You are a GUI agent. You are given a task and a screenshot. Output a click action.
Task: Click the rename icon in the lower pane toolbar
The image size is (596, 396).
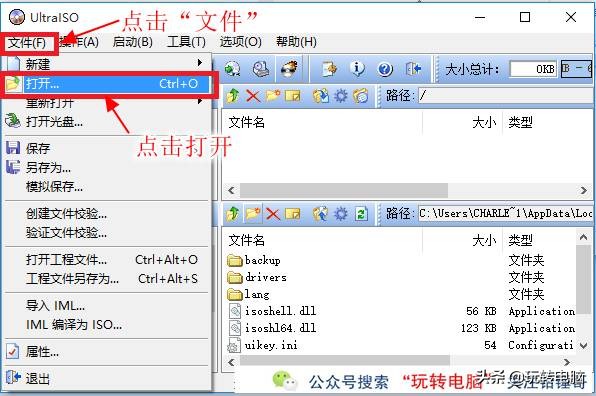coord(292,214)
